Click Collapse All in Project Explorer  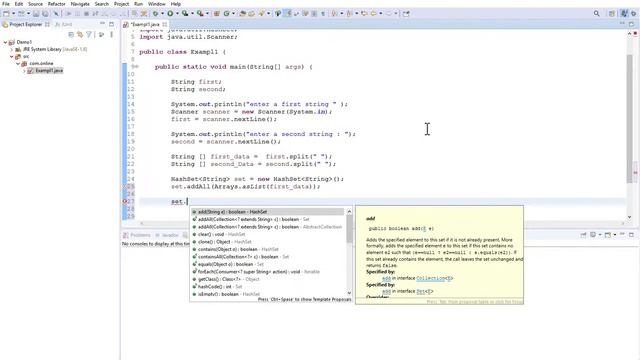(x=71, y=35)
